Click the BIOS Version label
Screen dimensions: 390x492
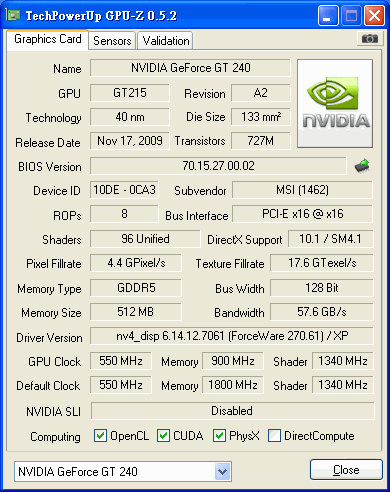point(50,167)
